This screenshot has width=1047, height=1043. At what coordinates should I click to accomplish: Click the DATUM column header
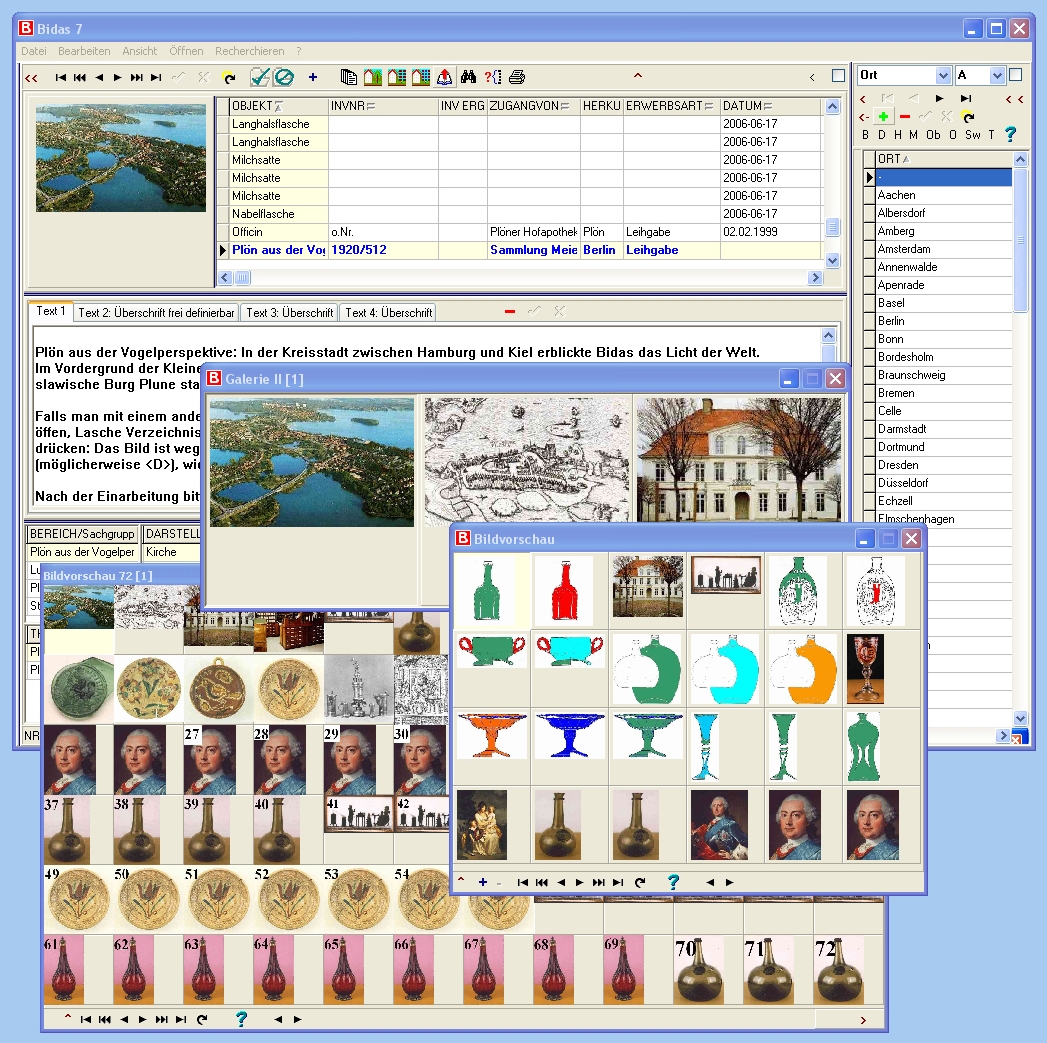(x=771, y=106)
